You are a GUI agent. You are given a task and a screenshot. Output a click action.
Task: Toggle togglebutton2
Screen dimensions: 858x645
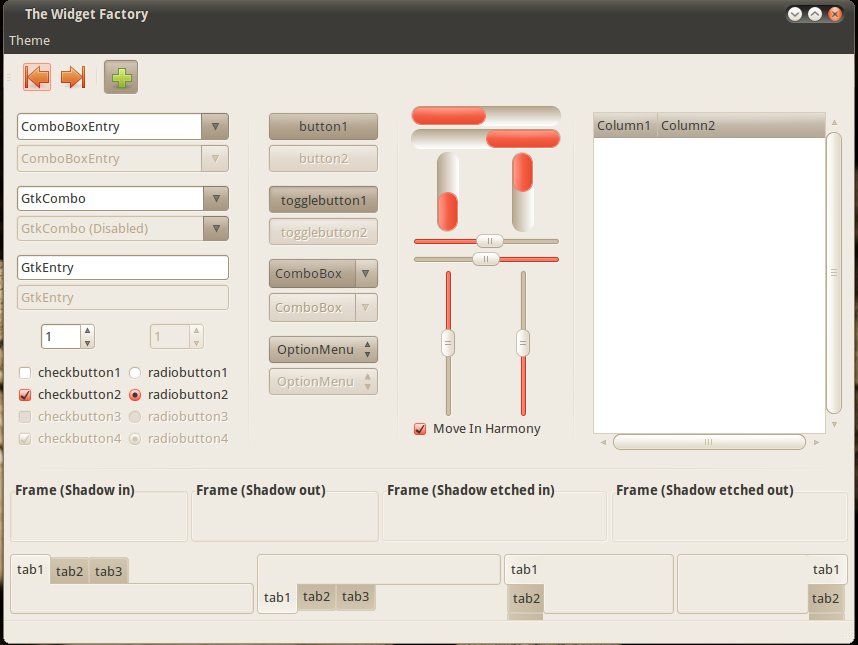[x=323, y=233]
